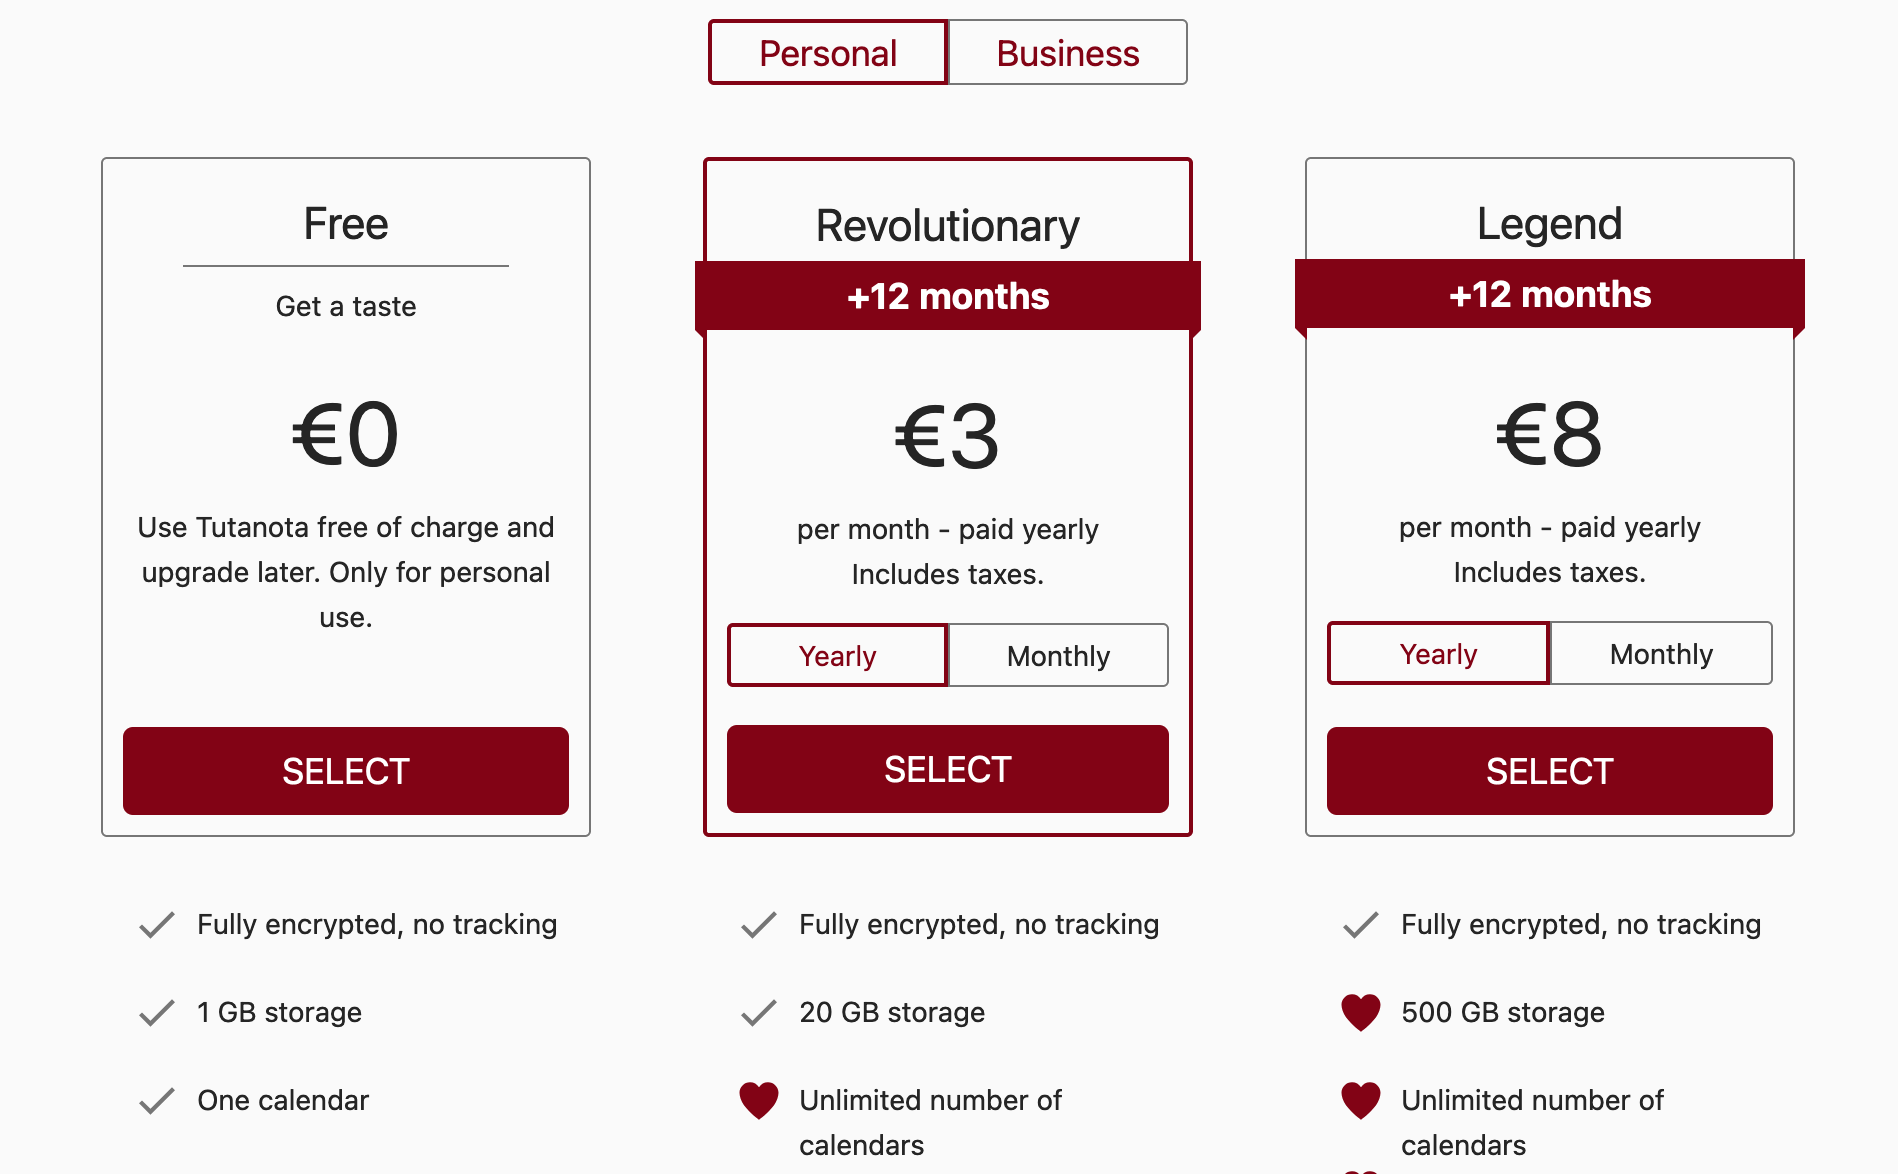Viewport: 1898px width, 1174px height.
Task: Switch to the Business tab
Action: click(x=1067, y=53)
